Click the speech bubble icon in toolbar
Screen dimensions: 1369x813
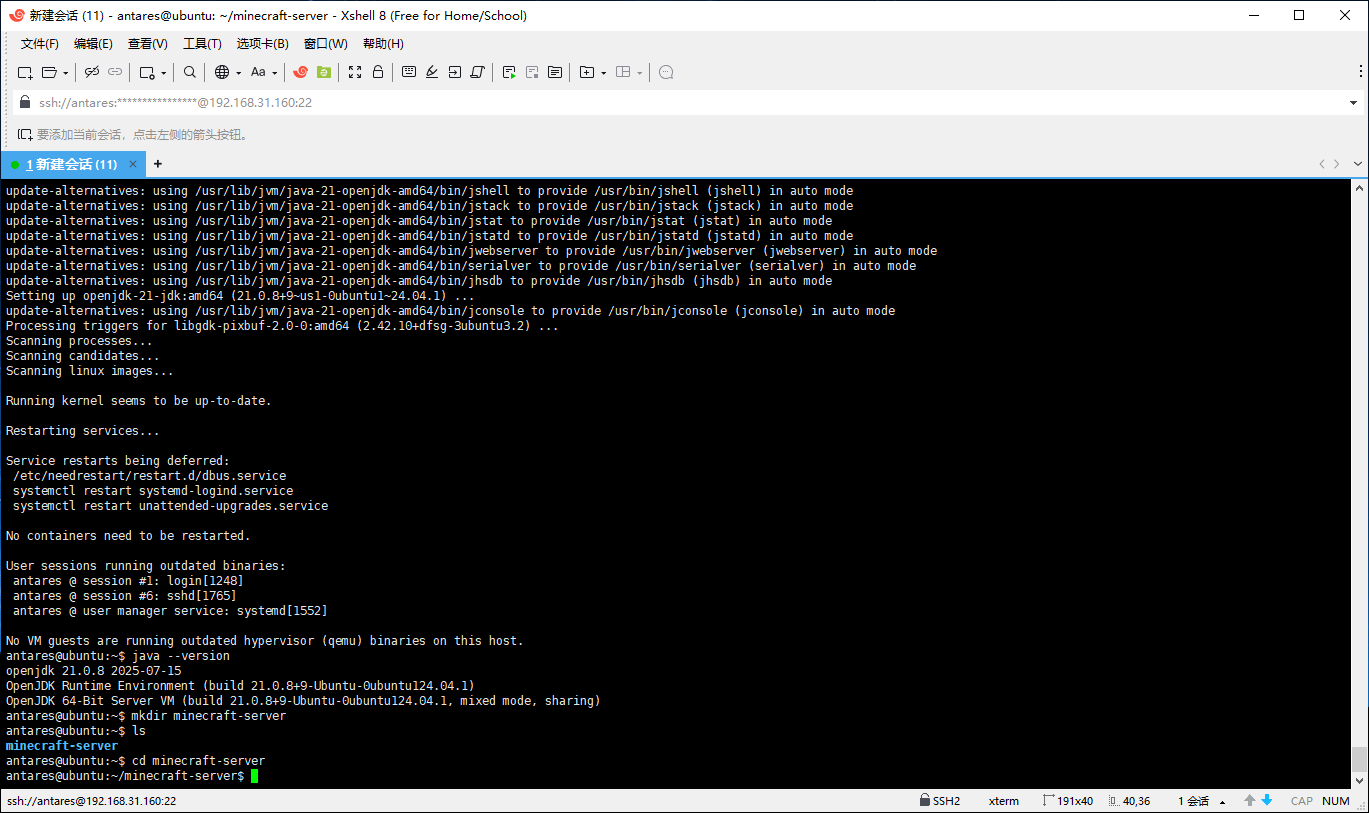[667, 72]
